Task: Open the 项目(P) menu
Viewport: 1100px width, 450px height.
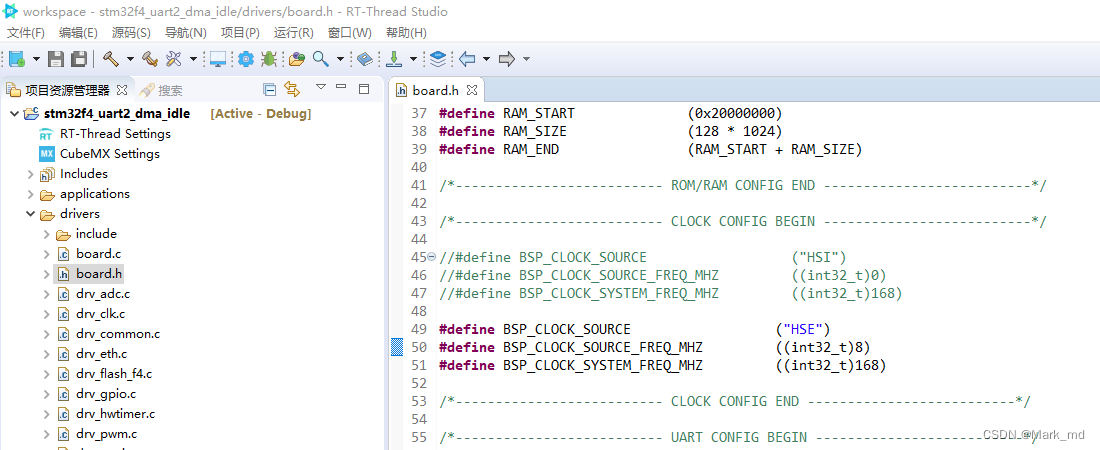Action: click(x=239, y=33)
